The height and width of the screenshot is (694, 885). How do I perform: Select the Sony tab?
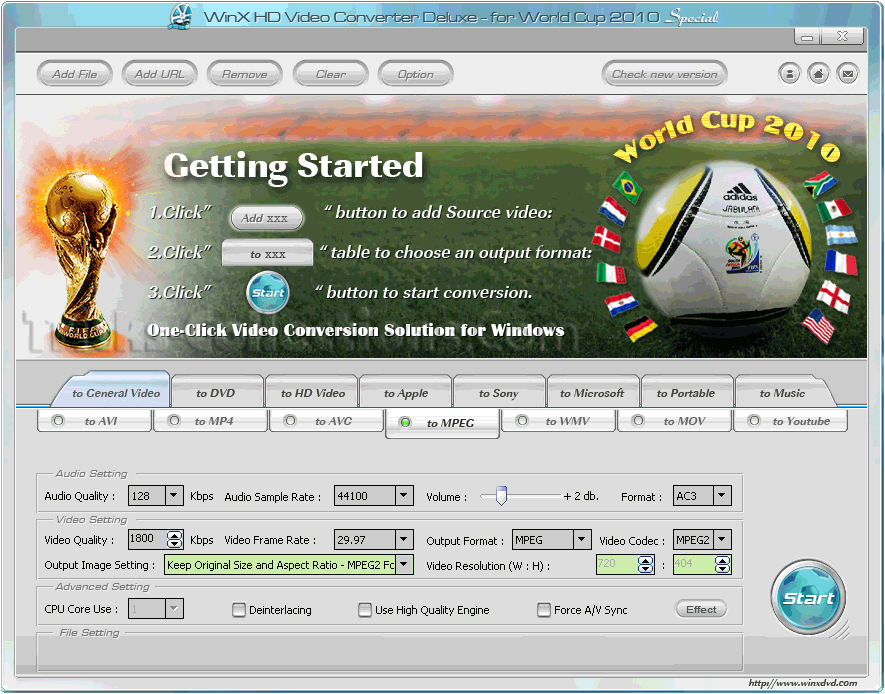coord(498,393)
